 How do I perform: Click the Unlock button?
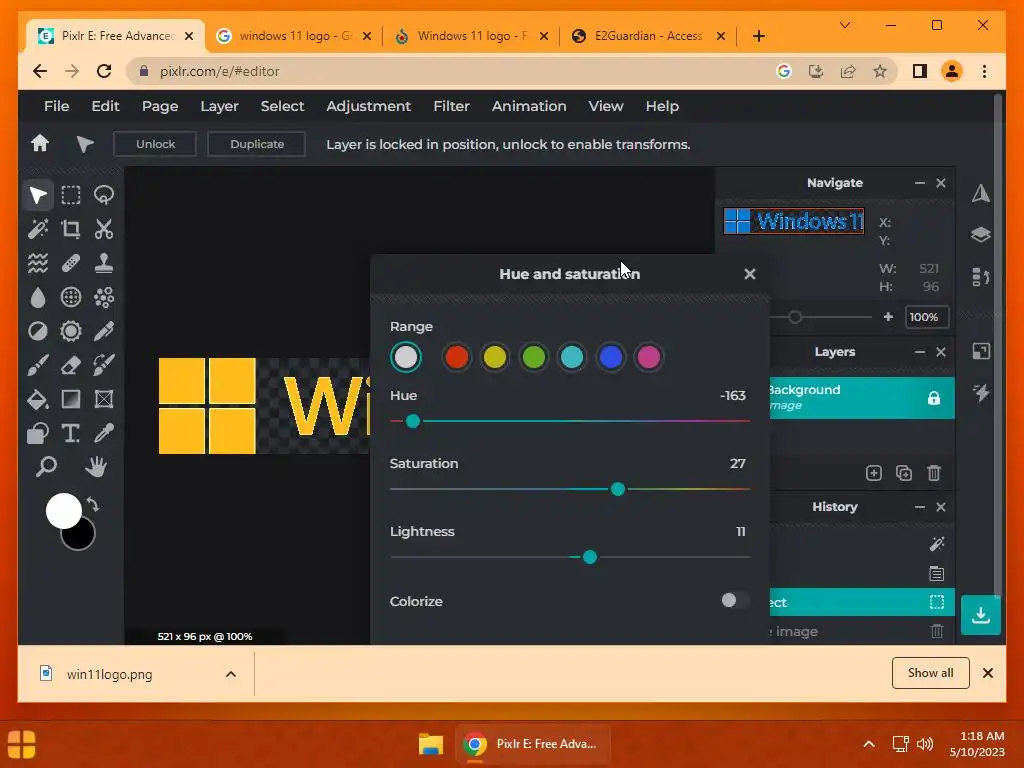(x=155, y=144)
